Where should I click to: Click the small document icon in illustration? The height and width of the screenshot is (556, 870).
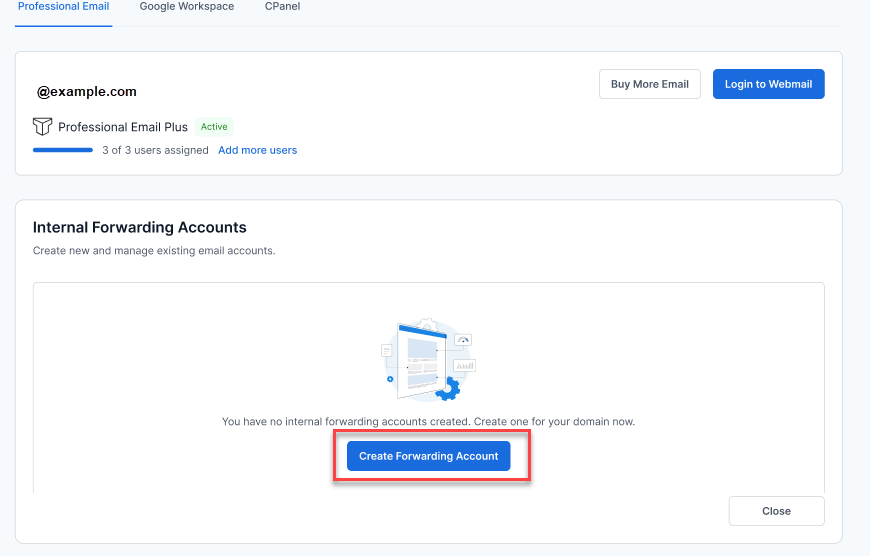coord(387,351)
